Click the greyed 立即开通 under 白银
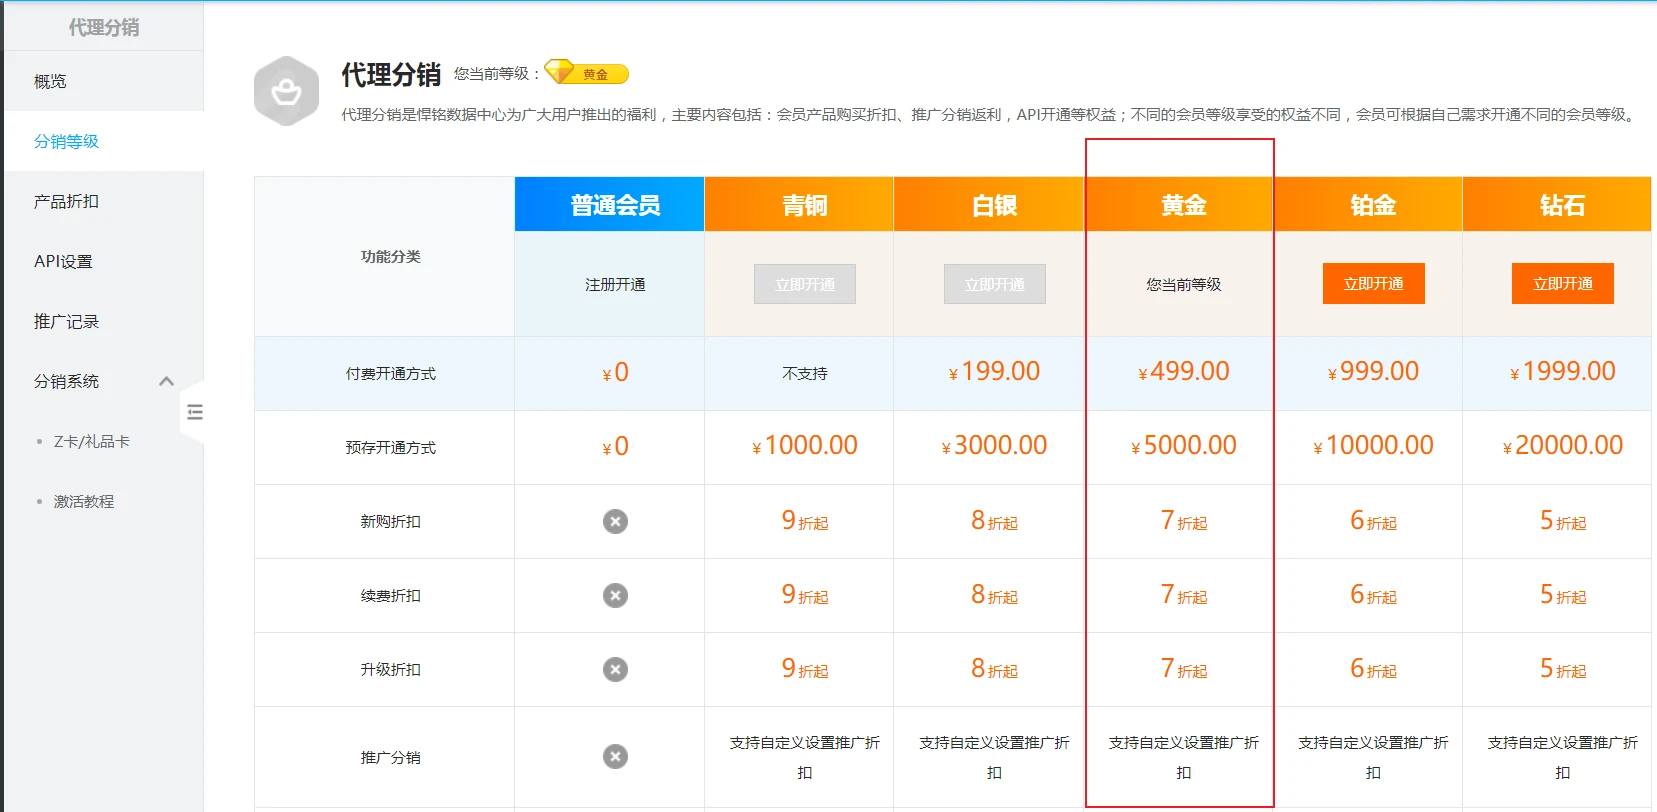1657x812 pixels. [994, 284]
